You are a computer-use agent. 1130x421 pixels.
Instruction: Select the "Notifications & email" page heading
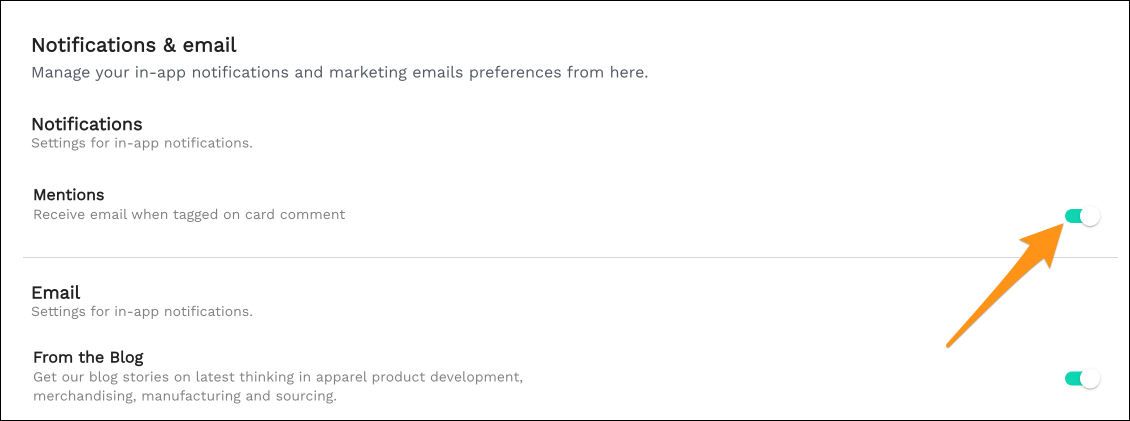tap(133, 45)
